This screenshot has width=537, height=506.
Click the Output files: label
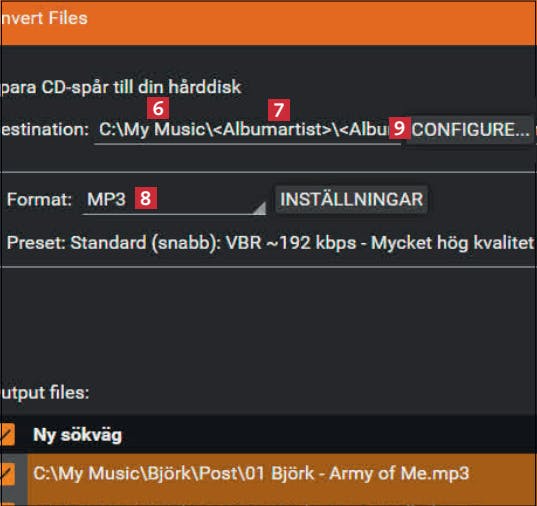[x=45, y=393]
